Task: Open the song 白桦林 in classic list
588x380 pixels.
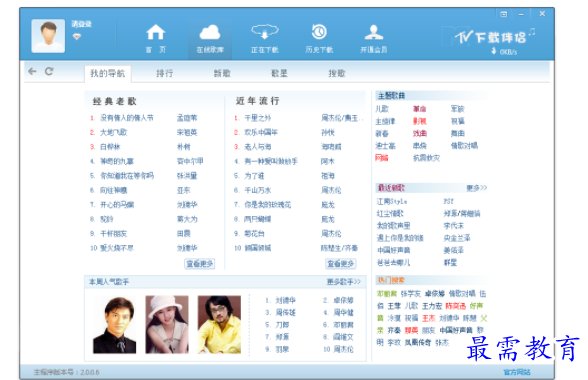Action: (110, 147)
